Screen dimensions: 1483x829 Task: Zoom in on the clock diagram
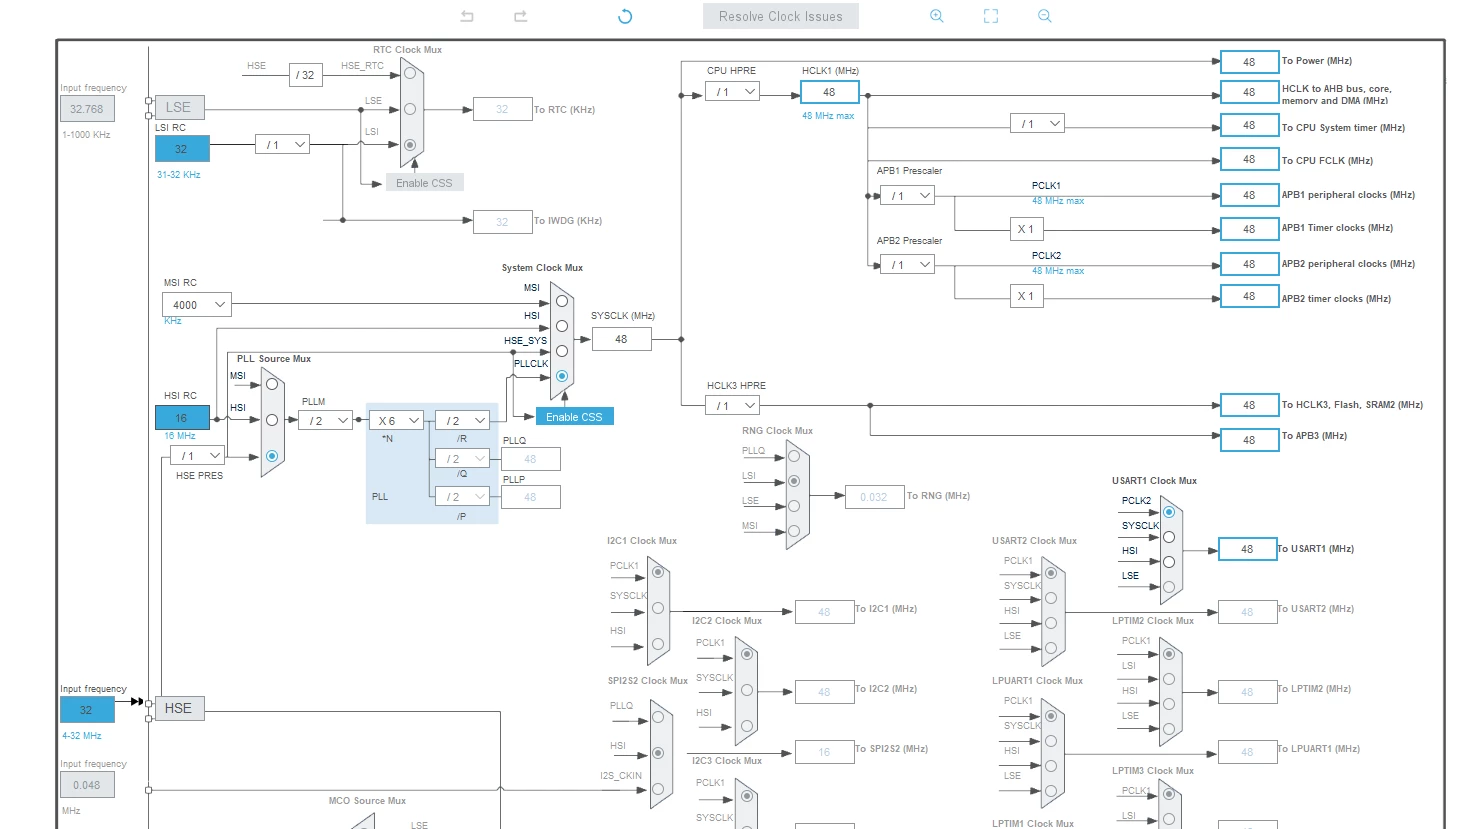pyautogui.click(x=937, y=16)
